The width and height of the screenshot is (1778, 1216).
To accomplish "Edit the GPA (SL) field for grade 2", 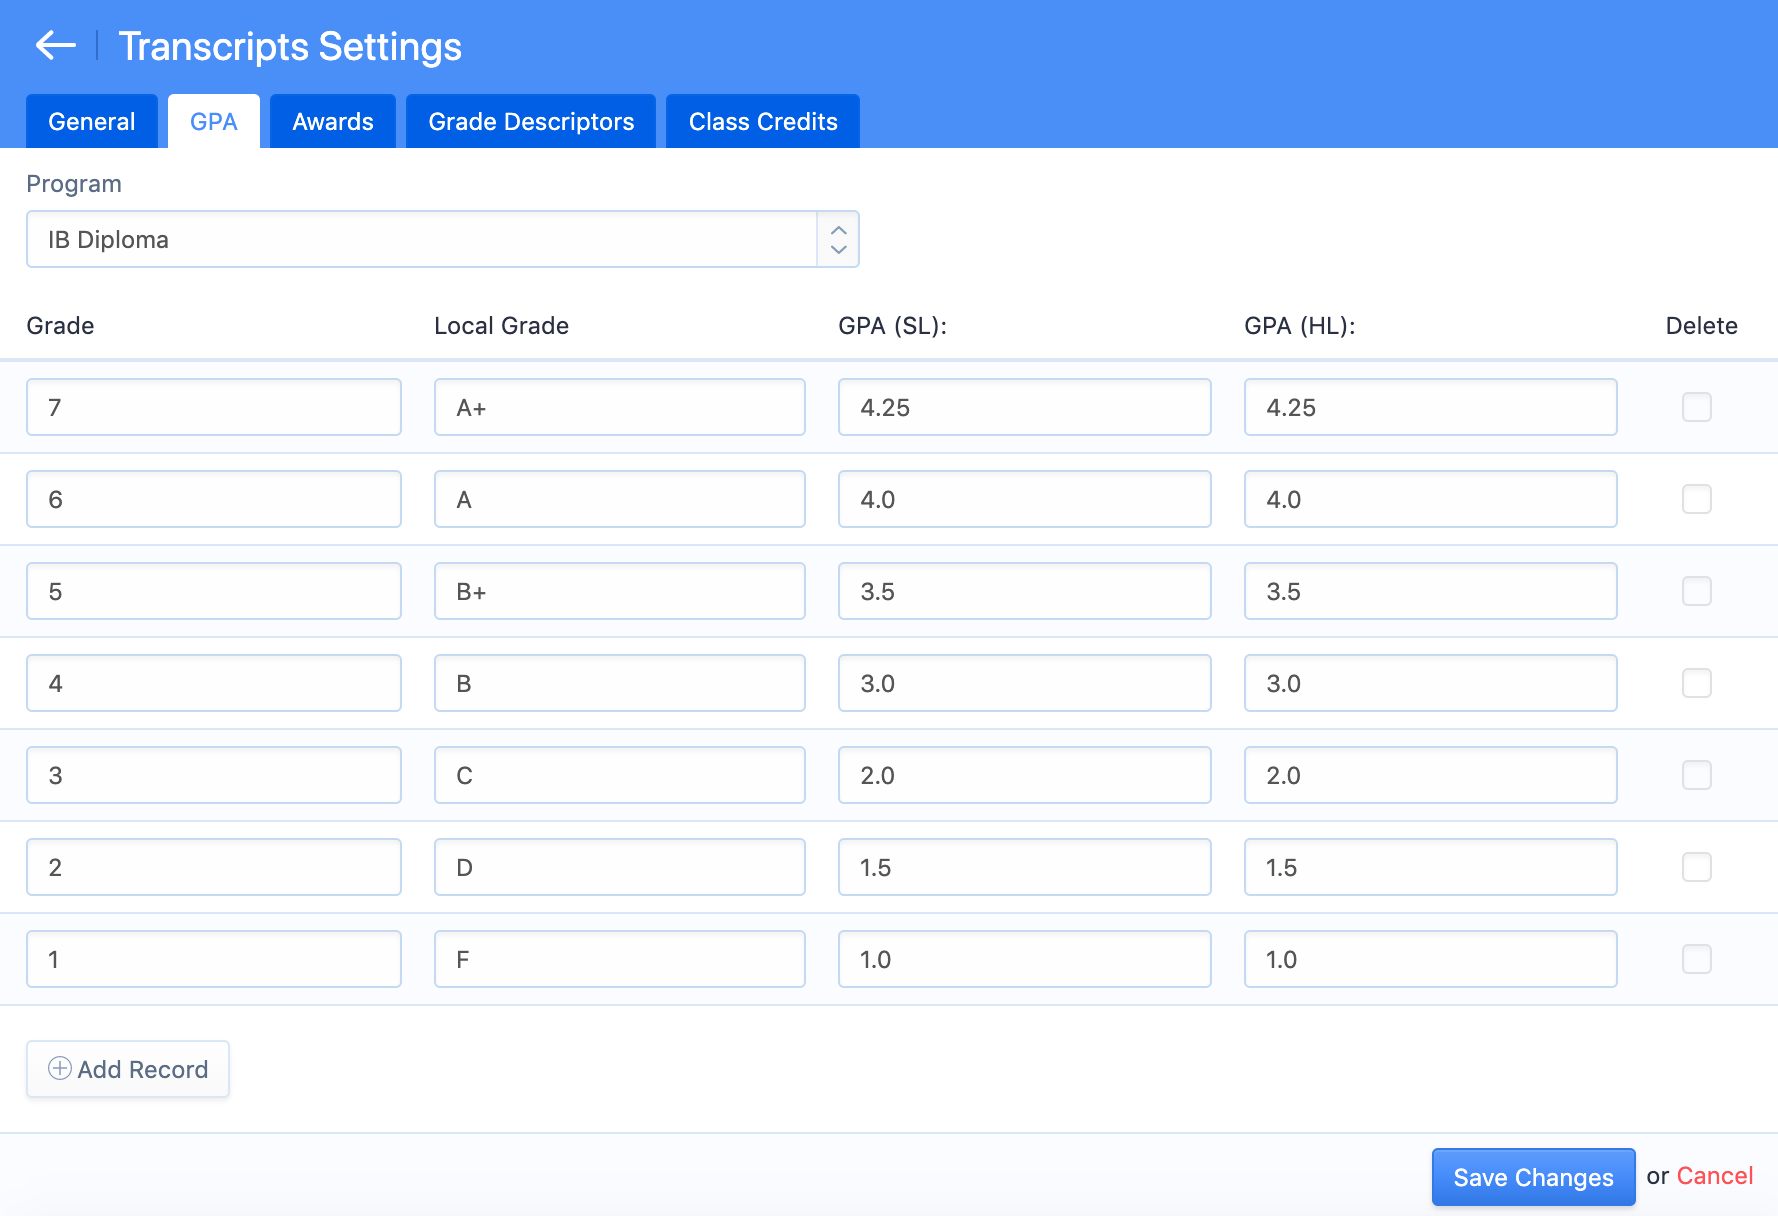I will [x=1025, y=867].
